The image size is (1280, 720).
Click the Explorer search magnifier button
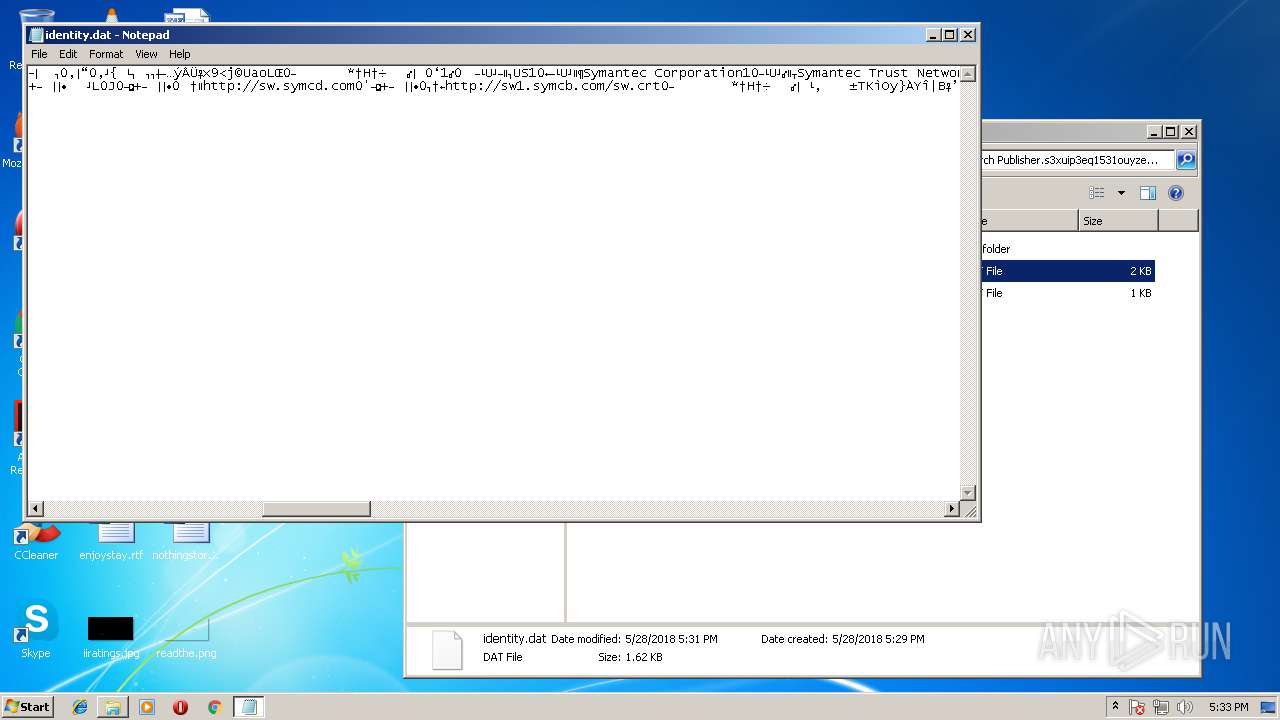[1186, 160]
